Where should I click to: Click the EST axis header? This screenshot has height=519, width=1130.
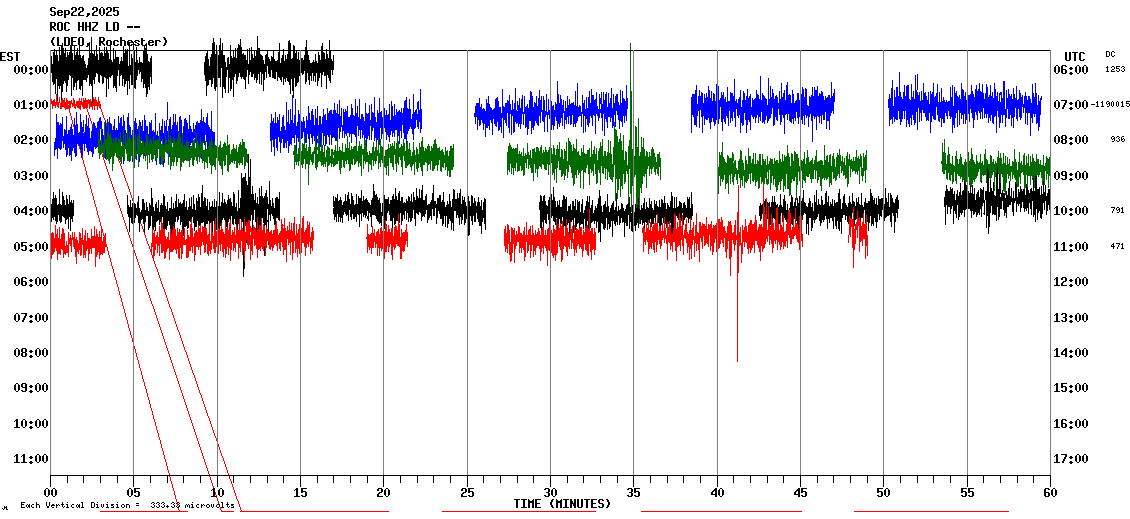pyautogui.click(x=10, y=56)
